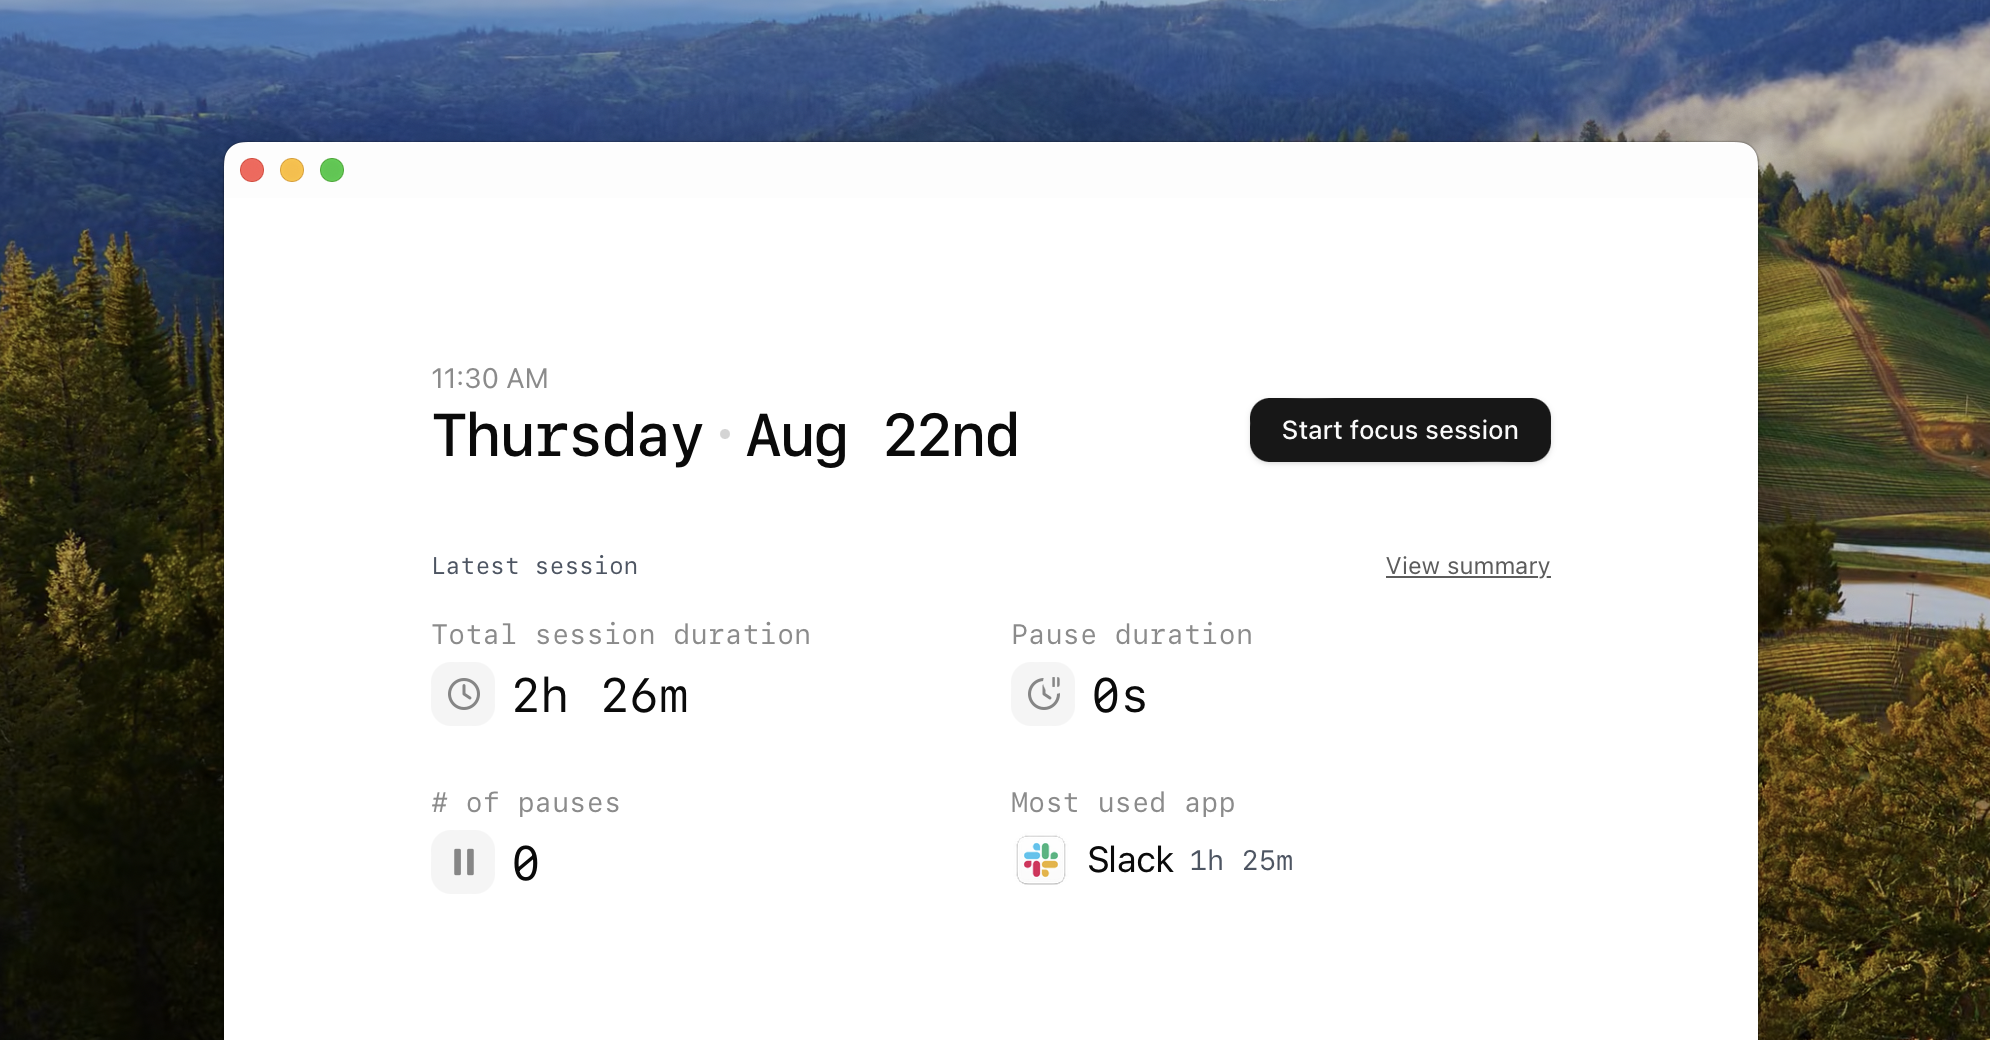Click the Thursday heading
The width and height of the screenshot is (1990, 1040).
pos(568,436)
